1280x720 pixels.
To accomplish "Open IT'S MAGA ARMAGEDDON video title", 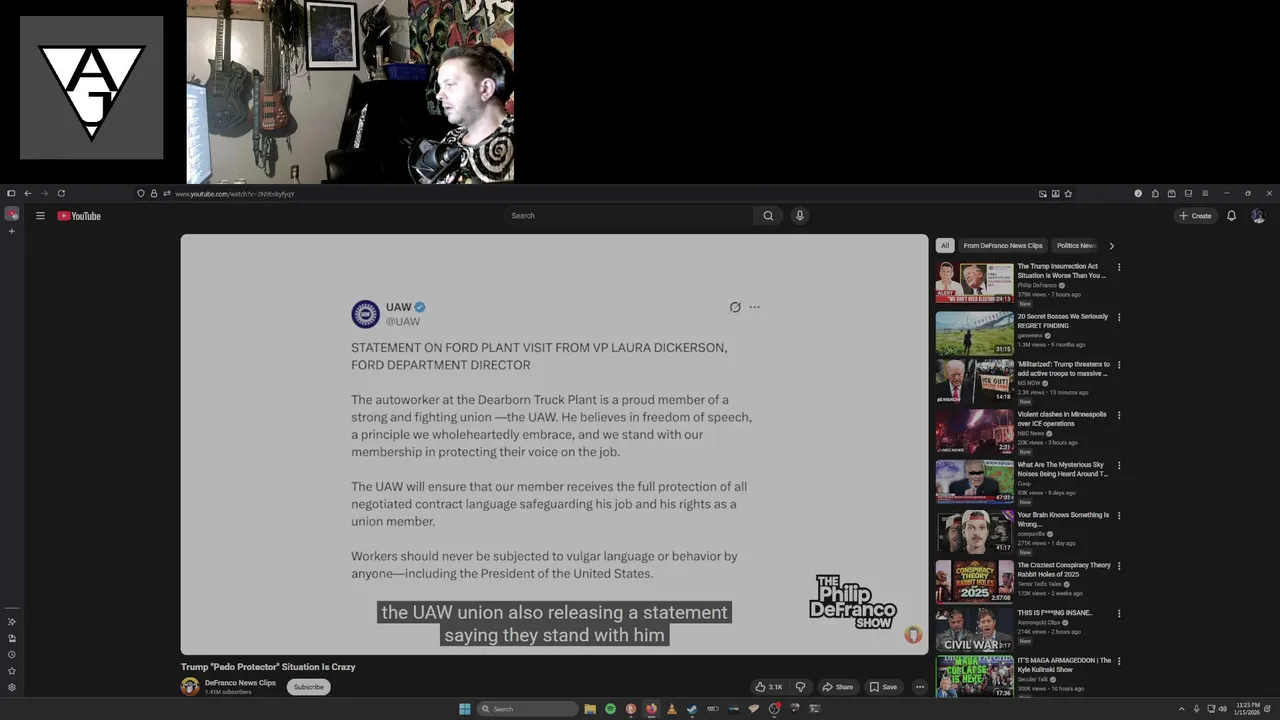I will coord(1064,665).
